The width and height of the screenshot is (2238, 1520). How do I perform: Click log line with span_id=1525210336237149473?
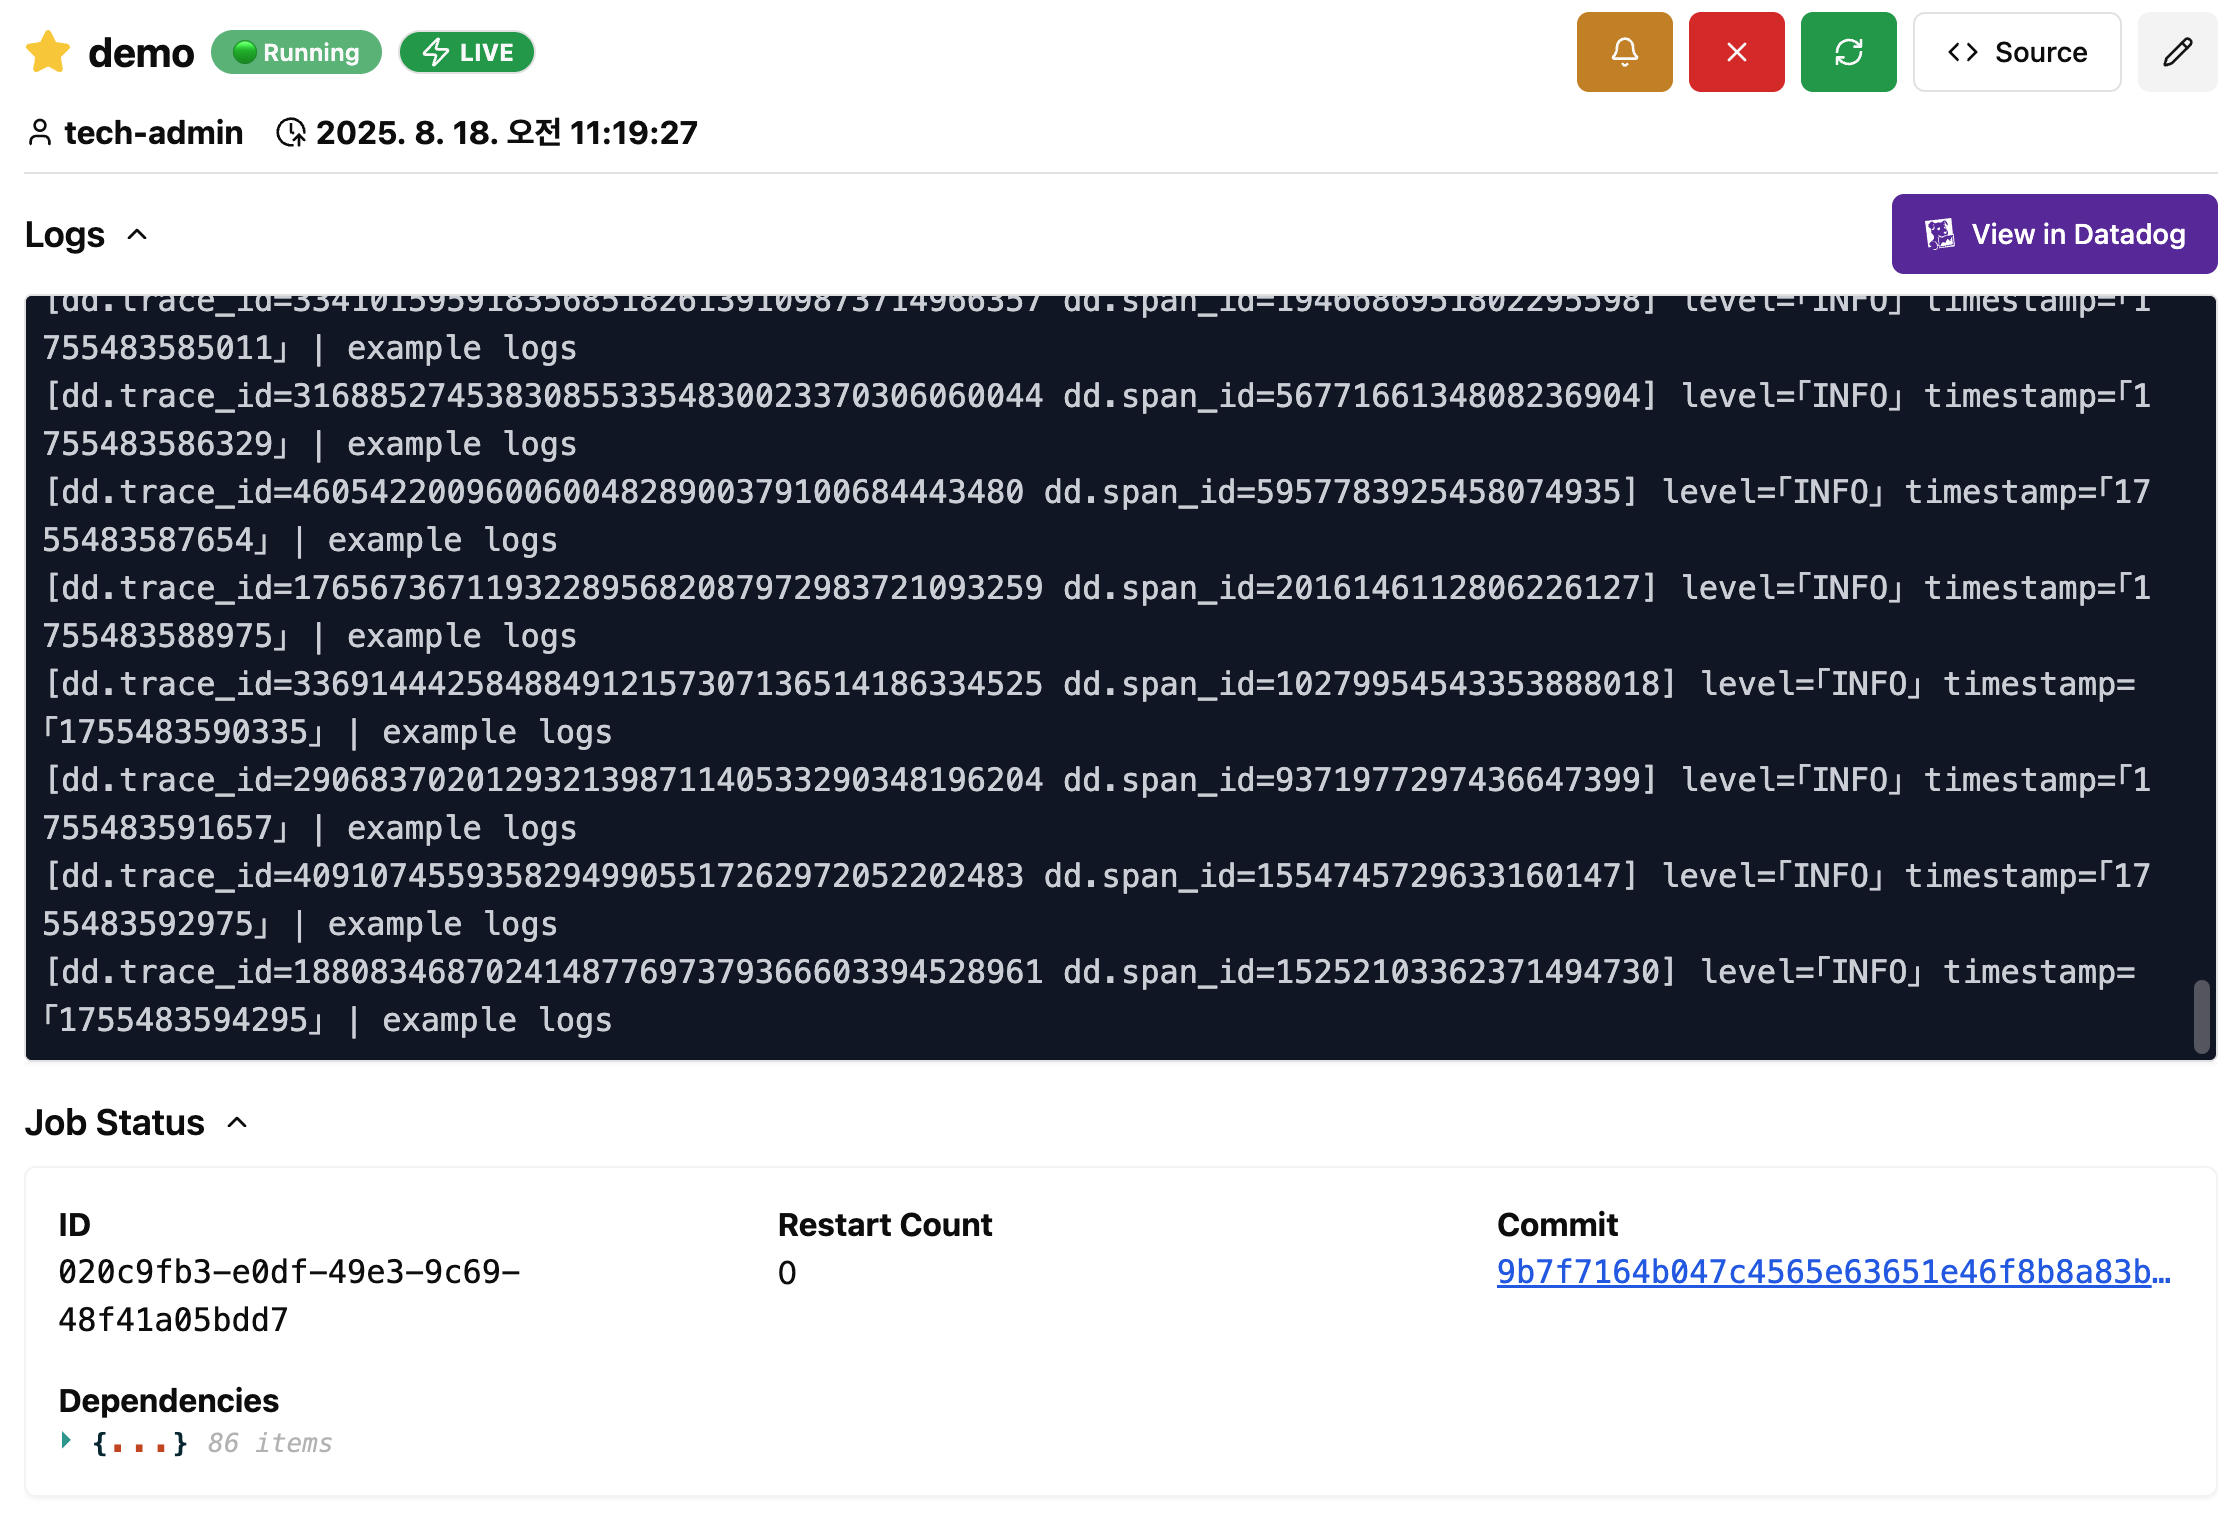click(x=1090, y=996)
